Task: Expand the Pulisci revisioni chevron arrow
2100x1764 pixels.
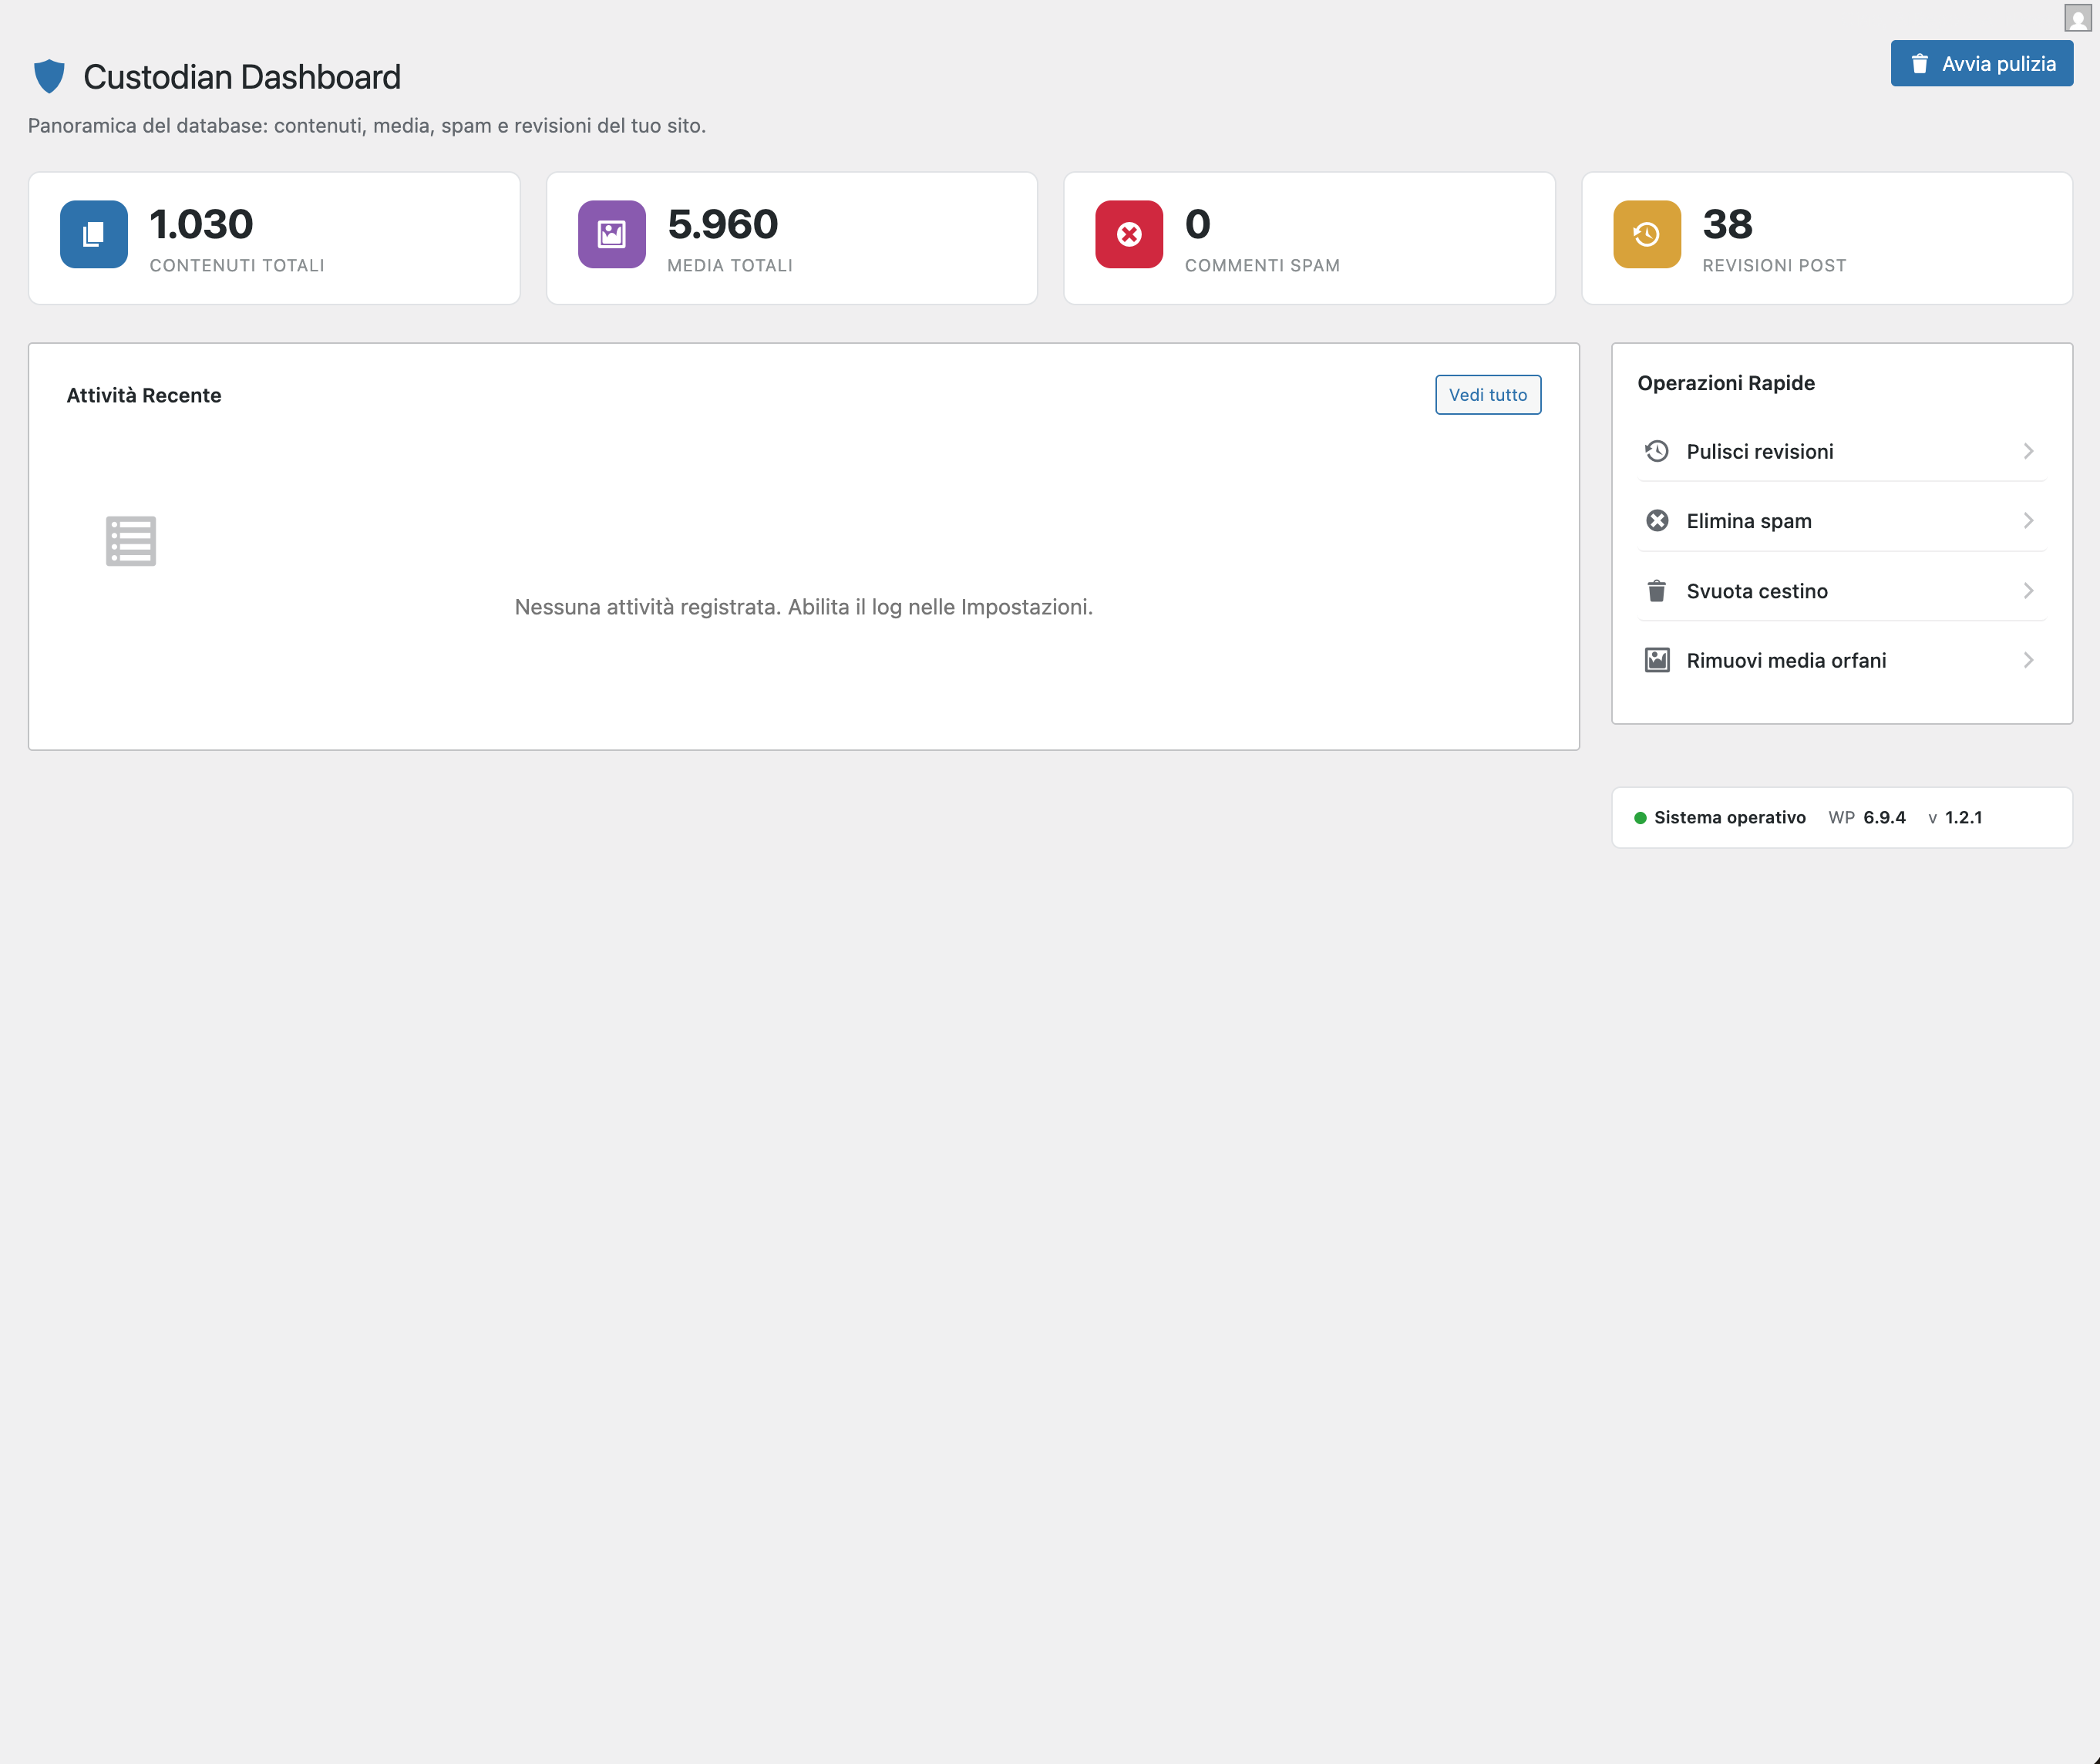Action: tap(2028, 452)
